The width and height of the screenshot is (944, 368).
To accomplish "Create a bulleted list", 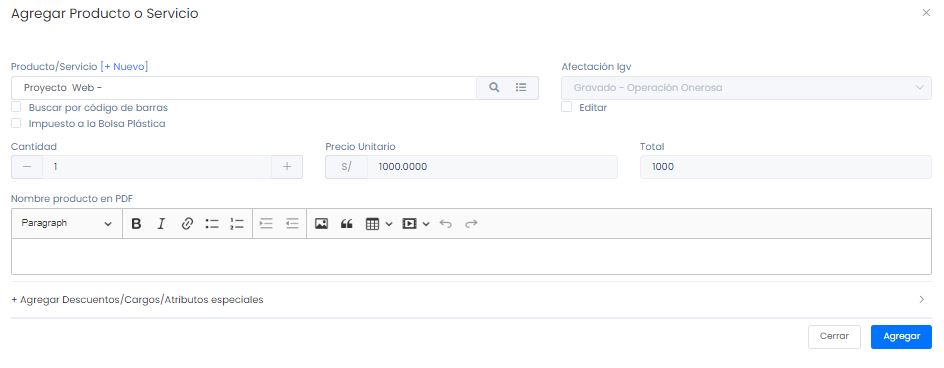I will (x=211, y=224).
